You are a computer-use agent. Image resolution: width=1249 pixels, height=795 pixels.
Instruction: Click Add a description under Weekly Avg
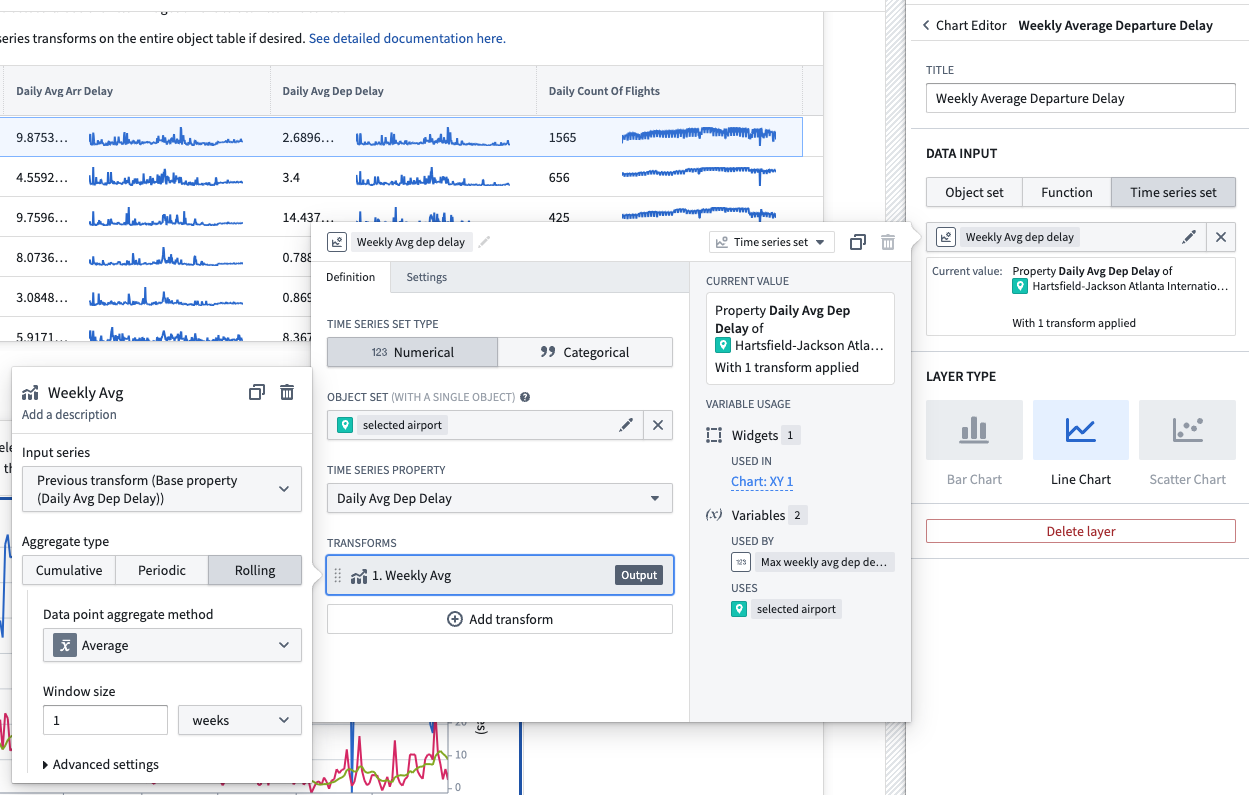[69, 414]
